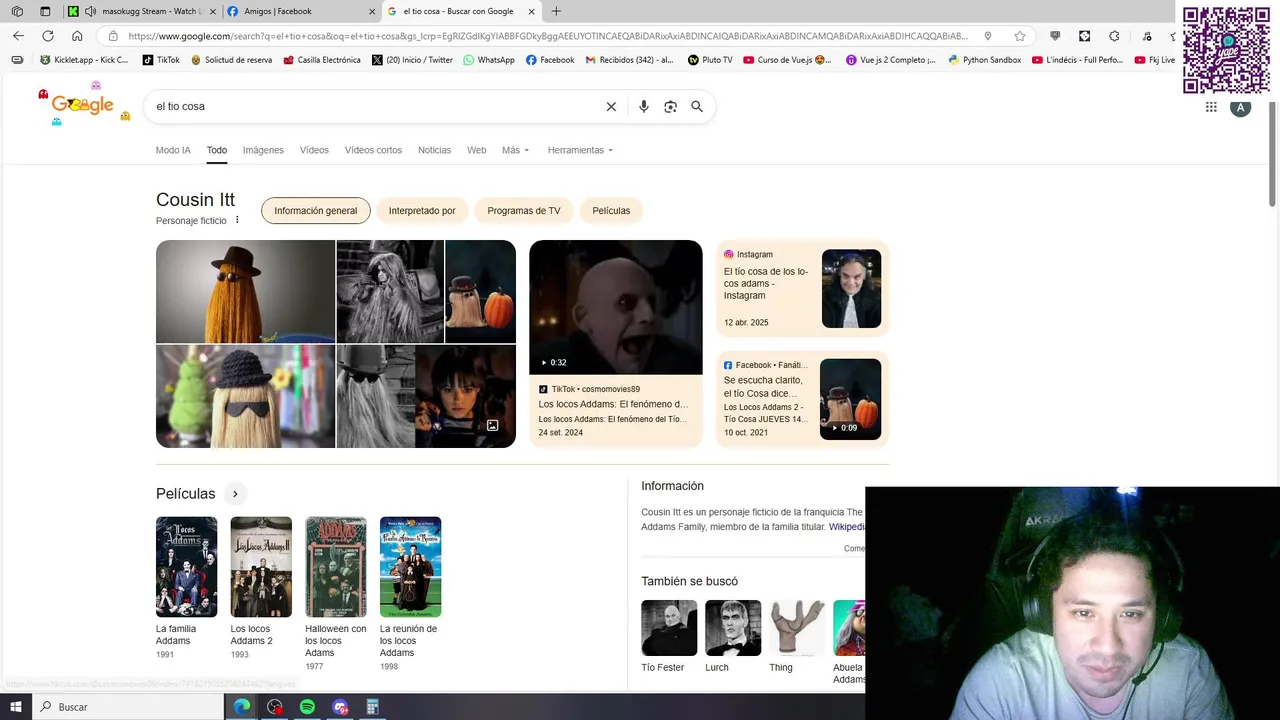The height and width of the screenshot is (720, 1280).
Task: Open the Google apps grid icon
Action: click(1211, 107)
